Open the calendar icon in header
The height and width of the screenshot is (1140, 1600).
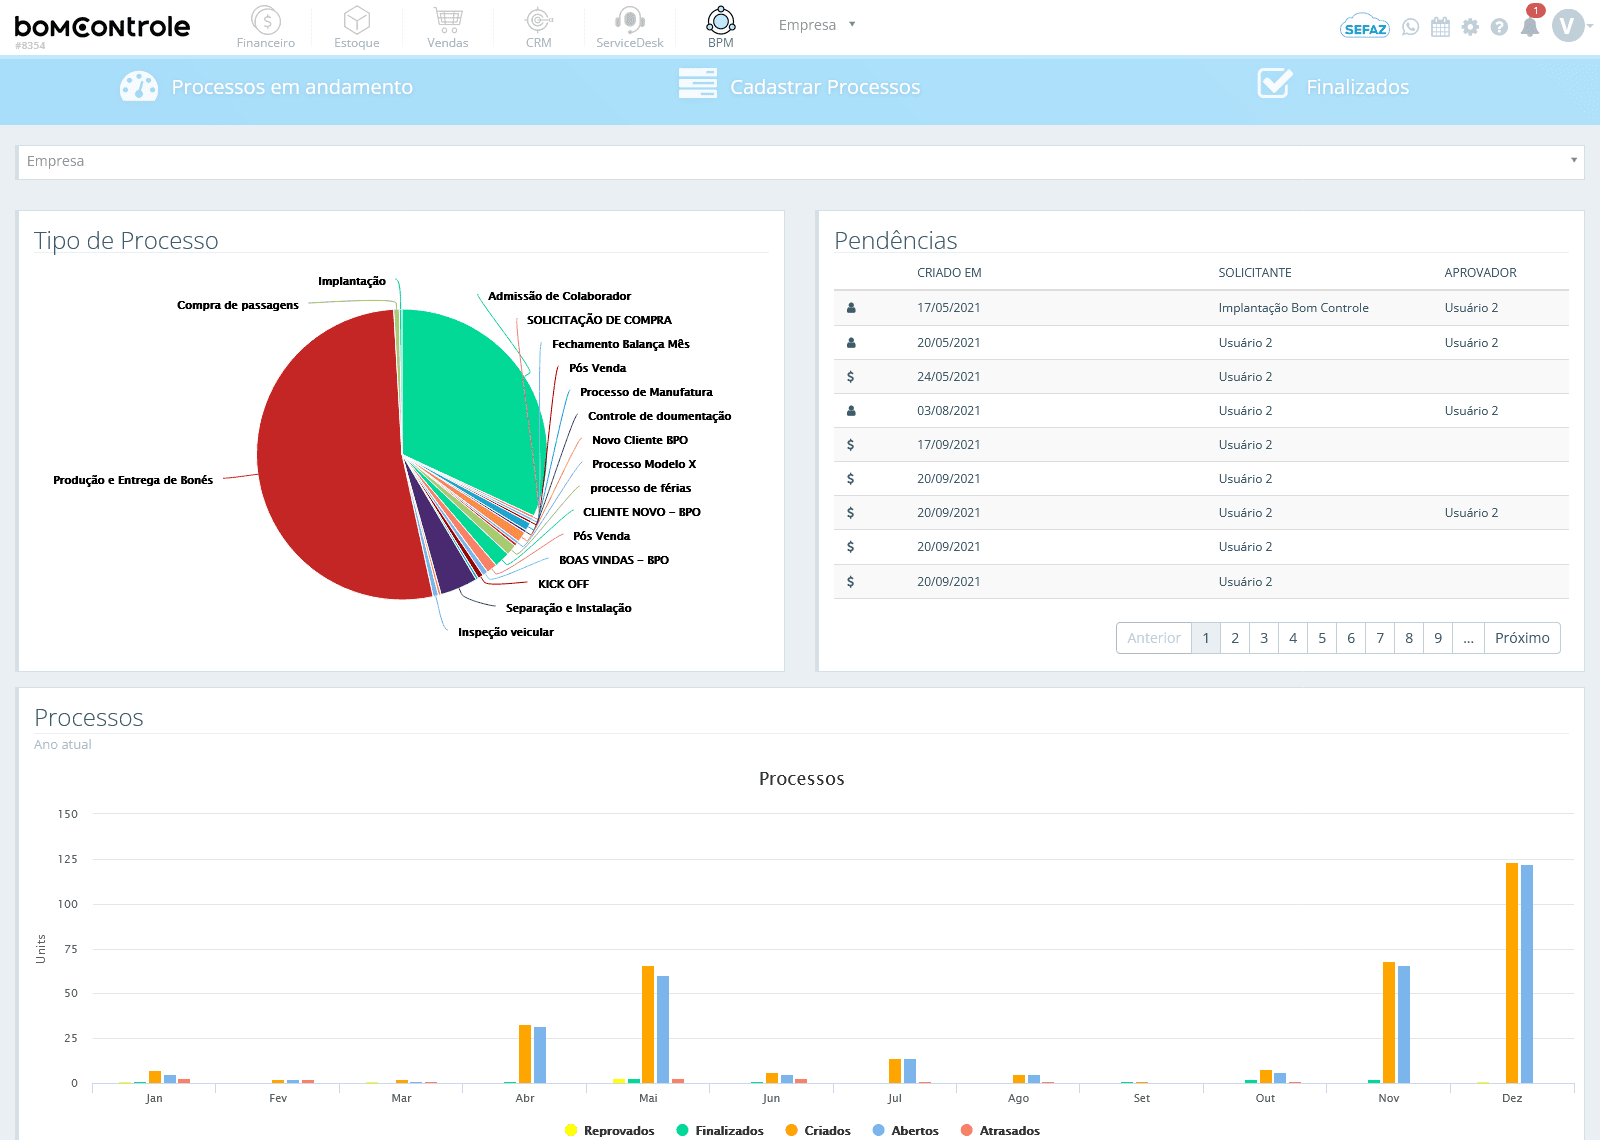click(x=1440, y=27)
